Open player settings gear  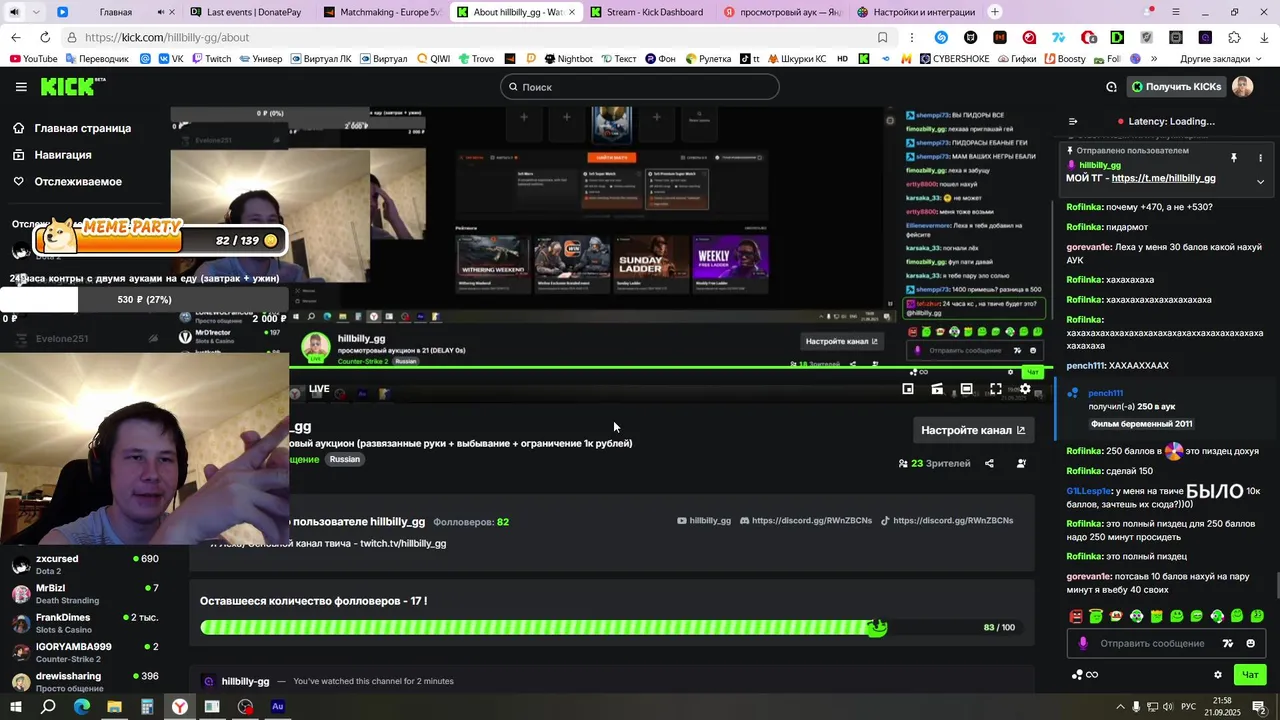coord(1025,389)
